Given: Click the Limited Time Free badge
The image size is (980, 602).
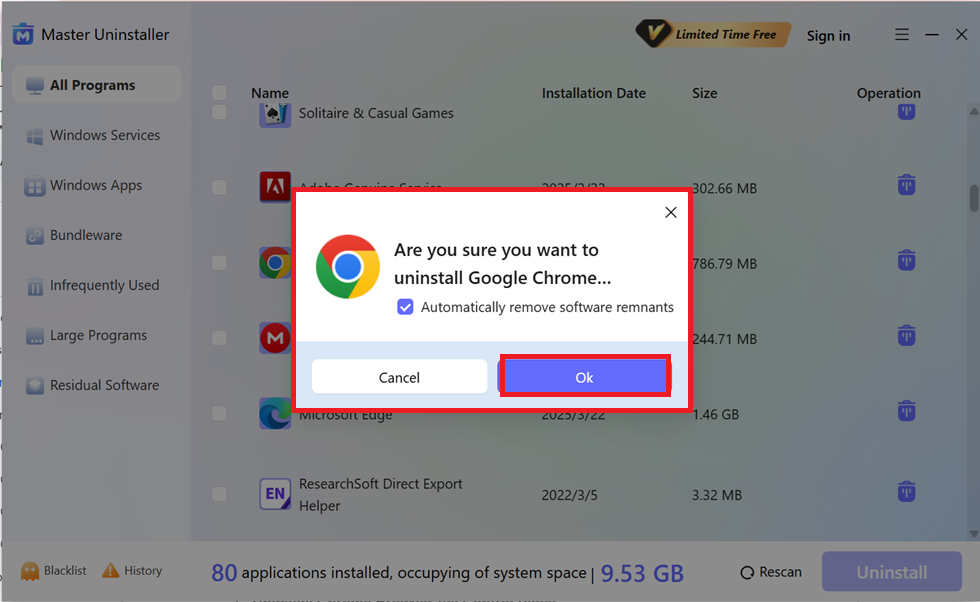Looking at the screenshot, I should pos(713,34).
